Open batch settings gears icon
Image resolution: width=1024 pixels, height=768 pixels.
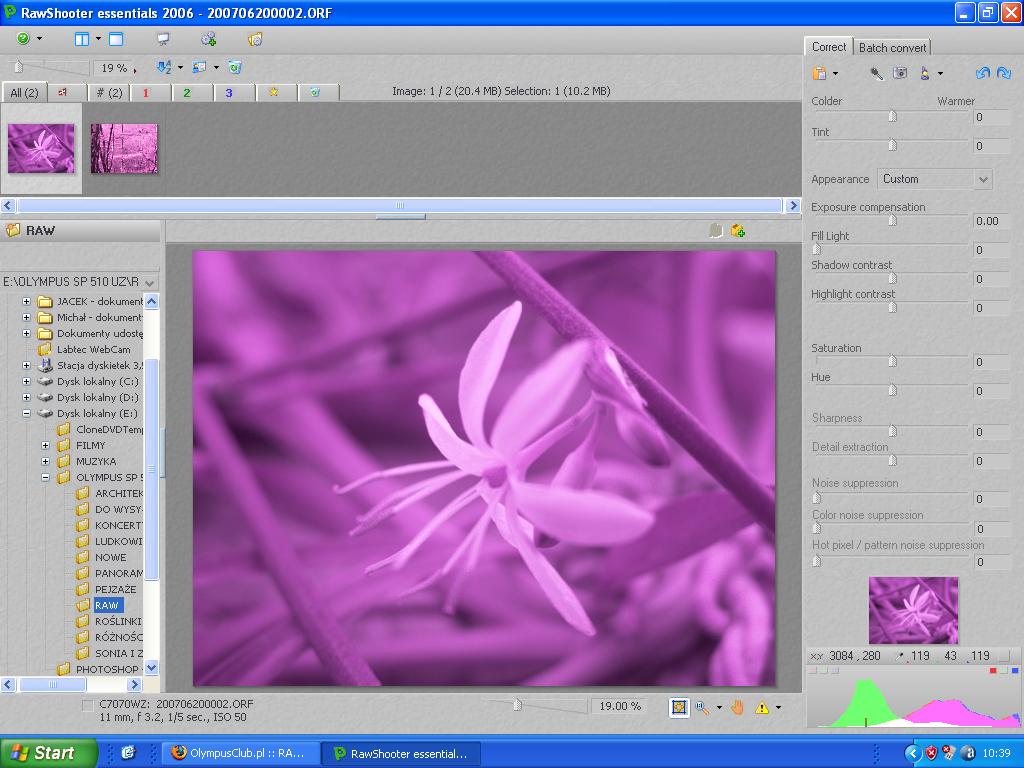coord(208,39)
